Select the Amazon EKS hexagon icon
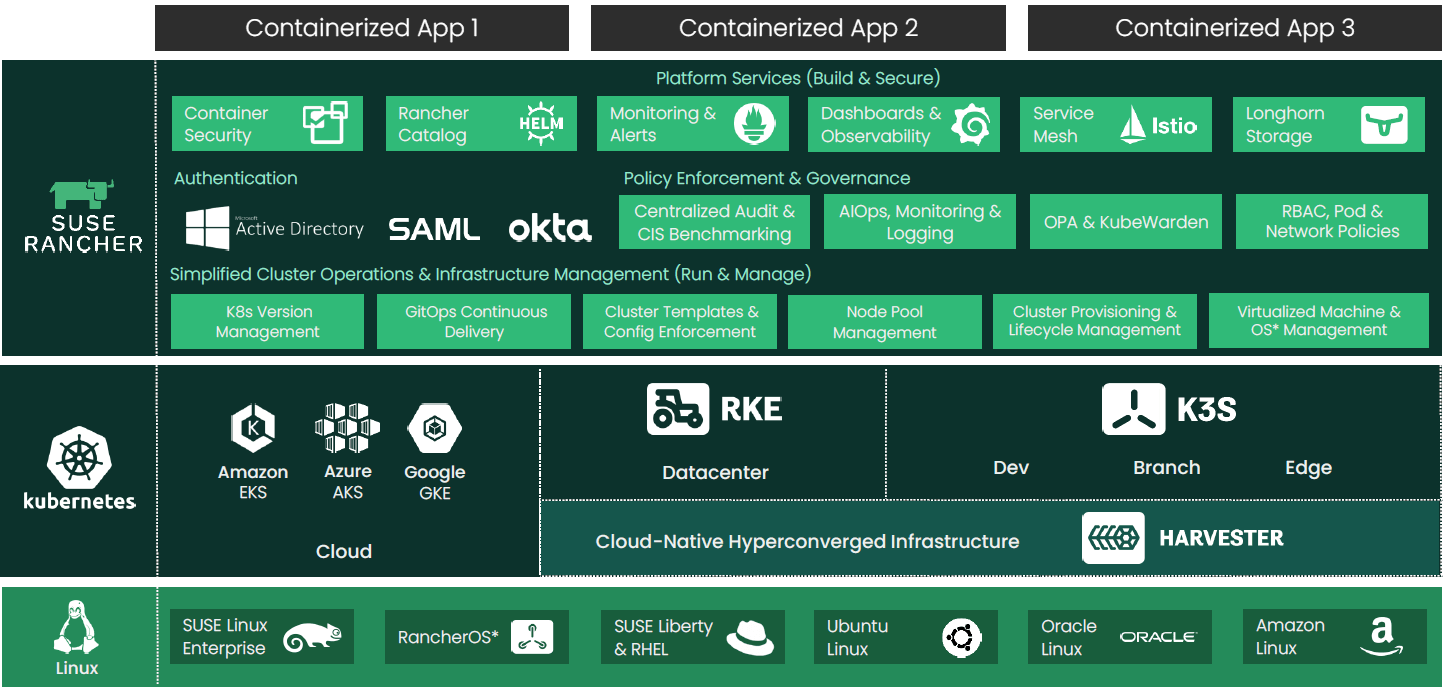The height and width of the screenshot is (689, 1445). point(253,430)
